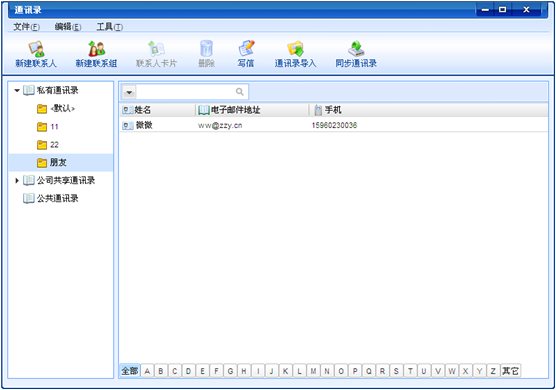Viewport: 556px width, 390px height.
Task: Click the 朋友 folder icon
Action: coord(42,163)
